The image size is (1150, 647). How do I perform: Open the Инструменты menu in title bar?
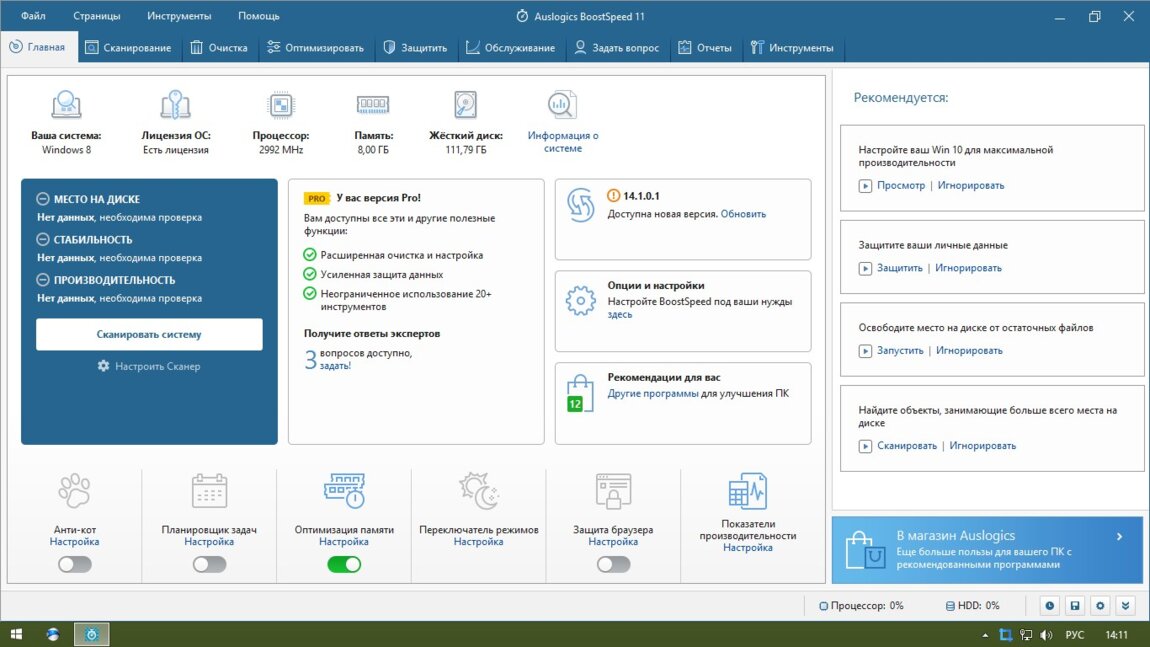coord(179,16)
